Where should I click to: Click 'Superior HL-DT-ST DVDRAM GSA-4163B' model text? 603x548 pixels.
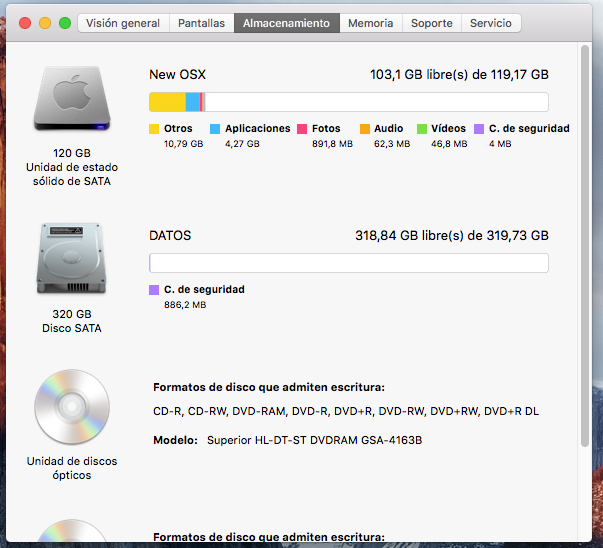(315, 440)
